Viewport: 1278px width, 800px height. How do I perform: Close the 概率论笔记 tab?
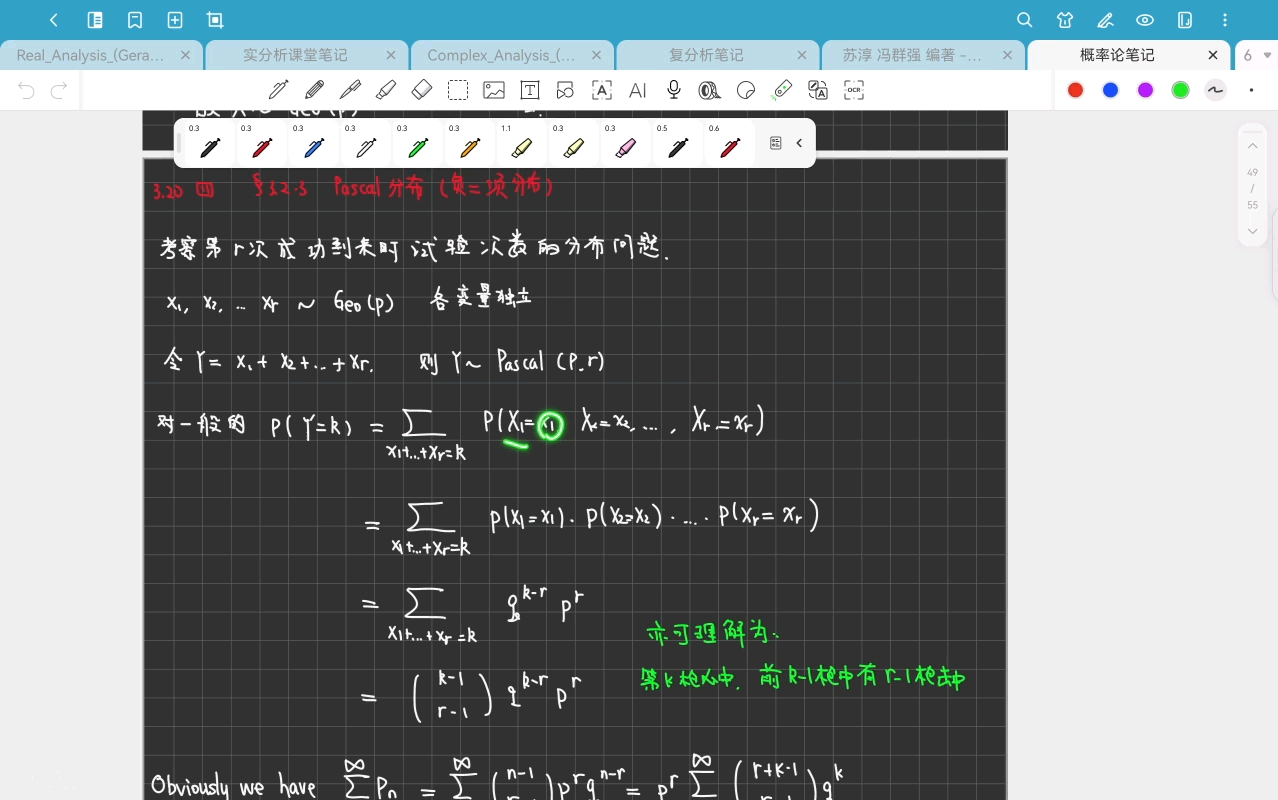pos(1213,55)
